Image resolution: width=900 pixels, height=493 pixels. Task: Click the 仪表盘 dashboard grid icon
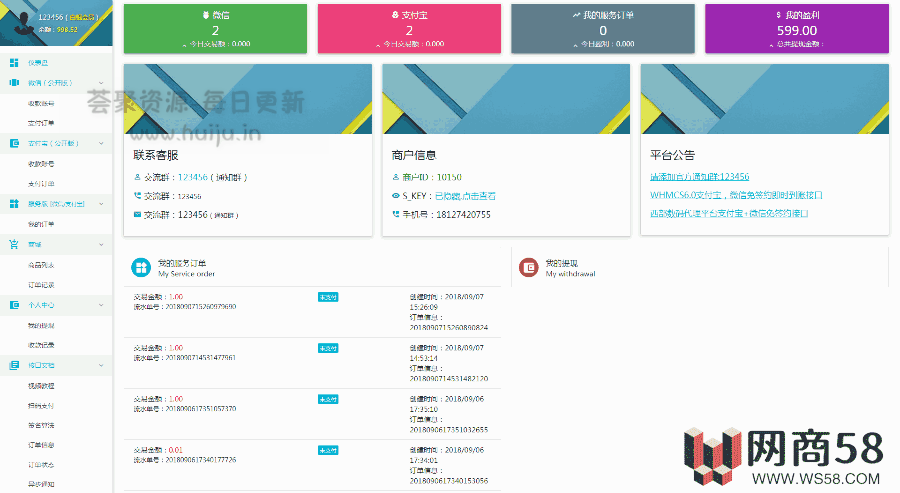click(x=14, y=63)
